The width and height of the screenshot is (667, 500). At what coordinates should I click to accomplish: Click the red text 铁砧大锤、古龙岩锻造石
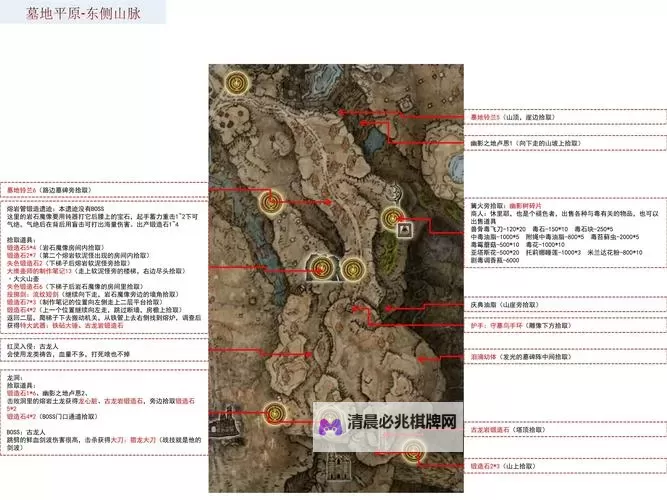(87, 326)
